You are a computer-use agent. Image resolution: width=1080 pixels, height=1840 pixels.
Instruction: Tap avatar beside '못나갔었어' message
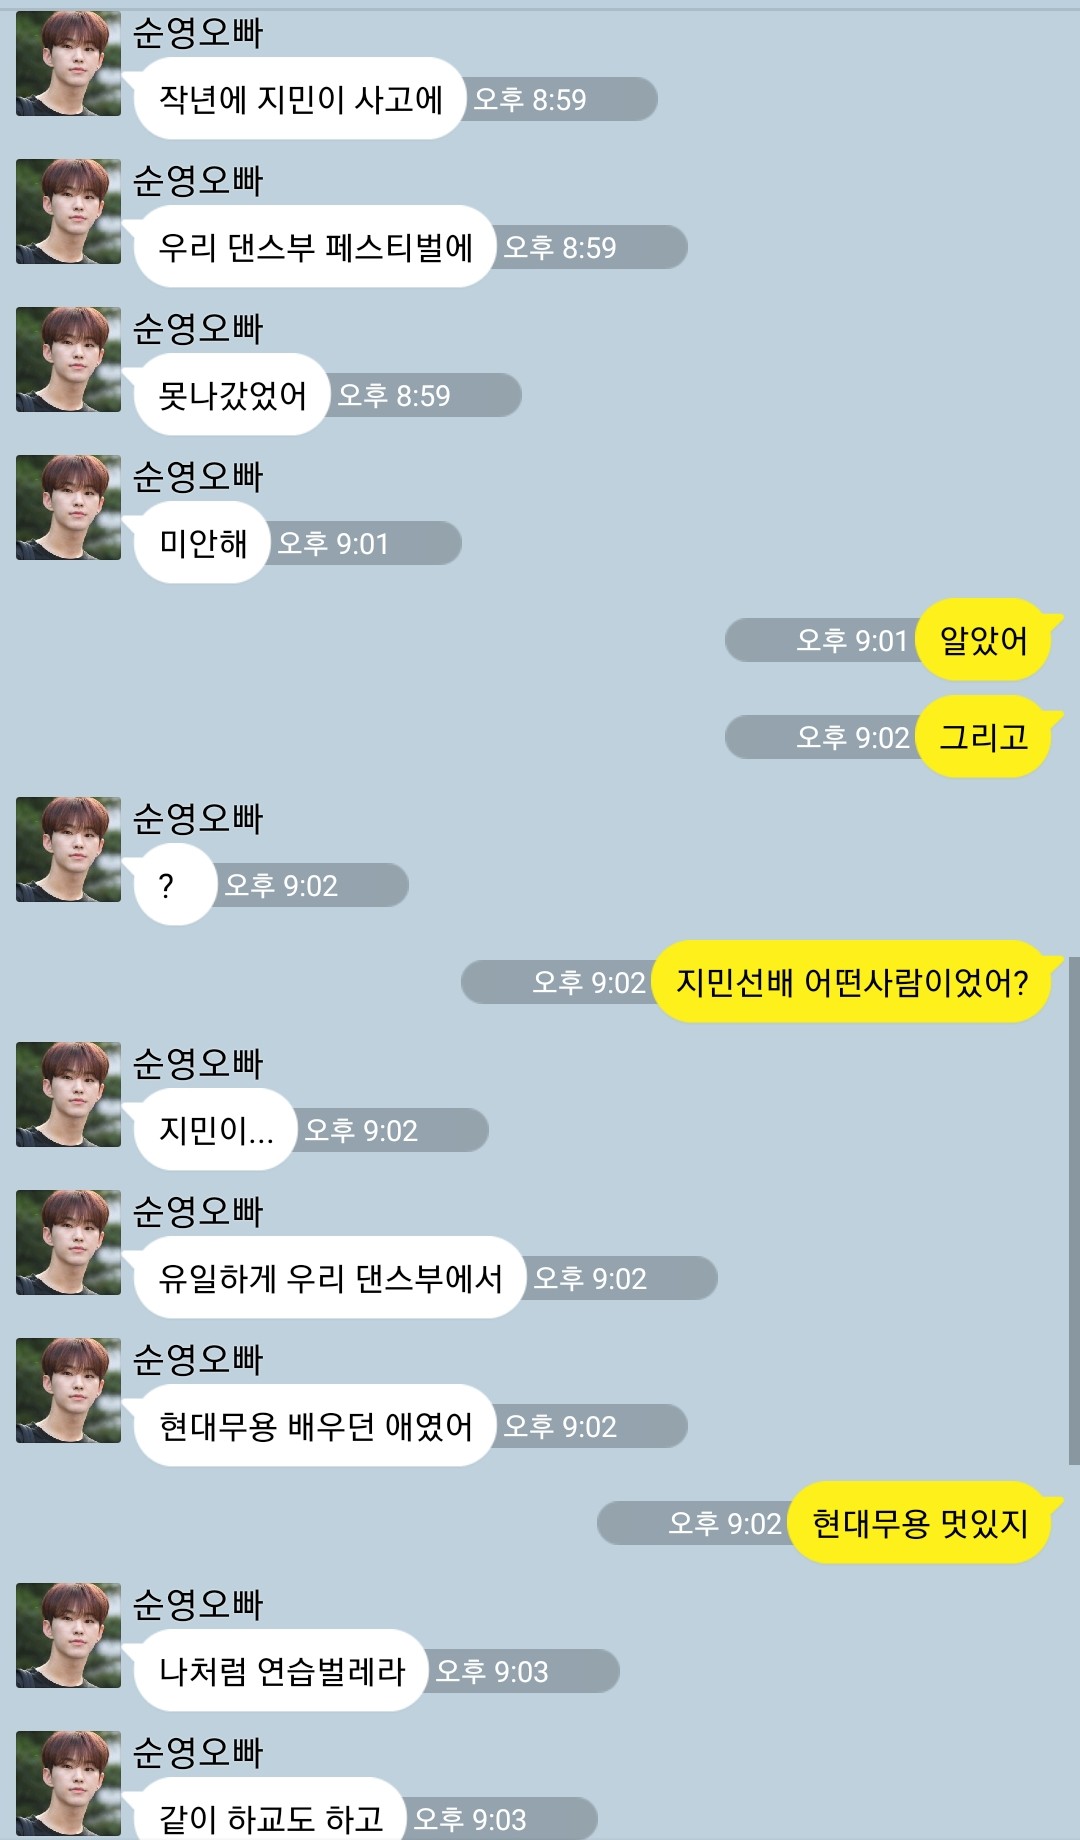click(x=68, y=359)
